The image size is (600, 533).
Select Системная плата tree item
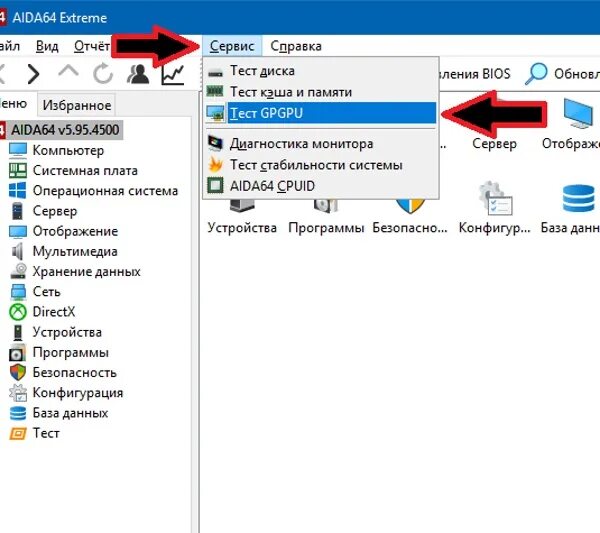(85, 170)
